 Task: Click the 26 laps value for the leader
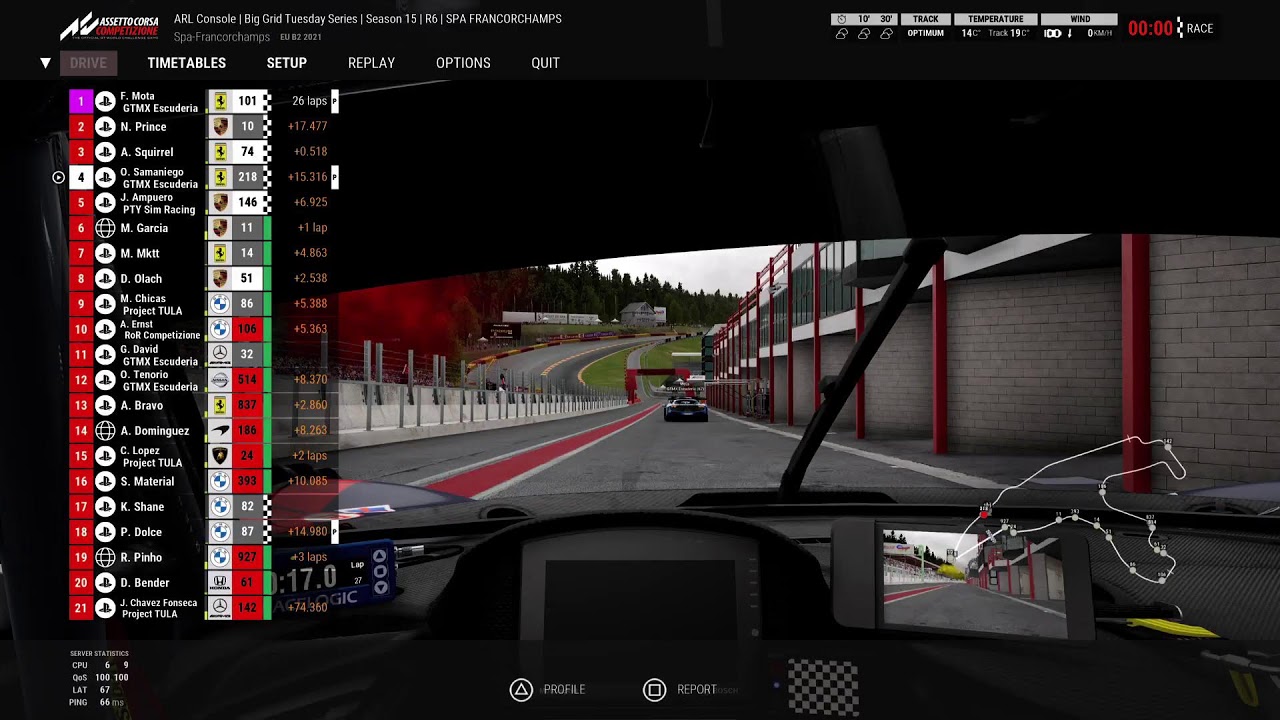(309, 102)
